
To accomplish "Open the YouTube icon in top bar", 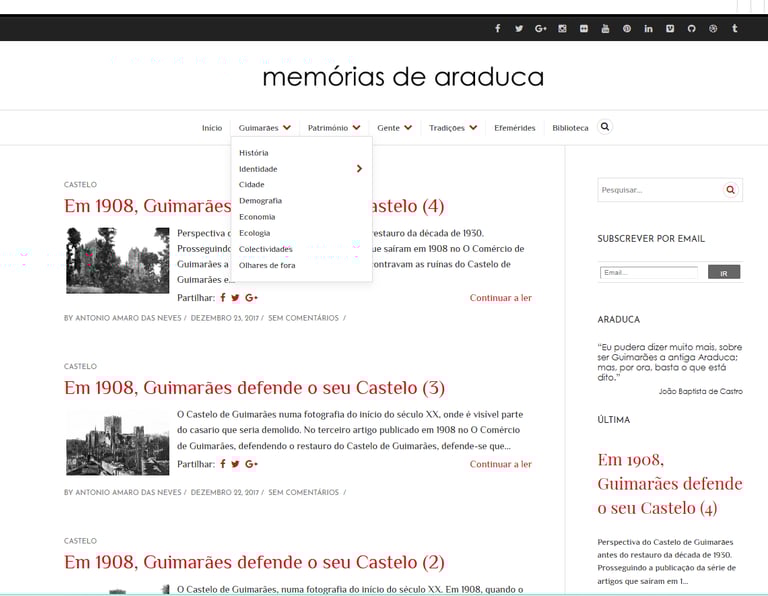I will click(x=605, y=28).
